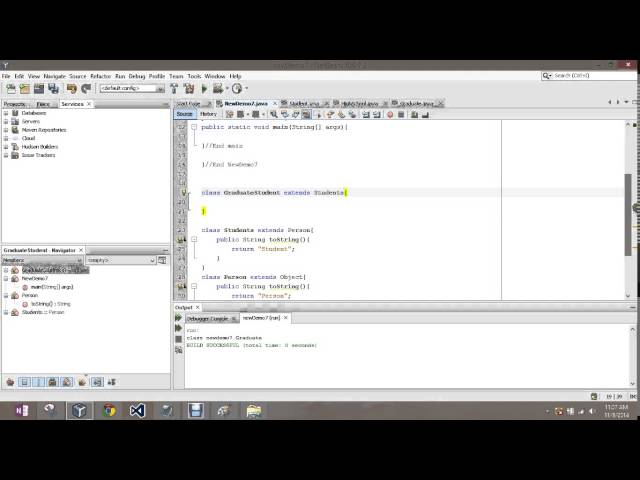Image resolution: width=640 pixels, height=480 pixels.
Task: Open the Debug Project dropdown arrow
Action: tap(227, 89)
